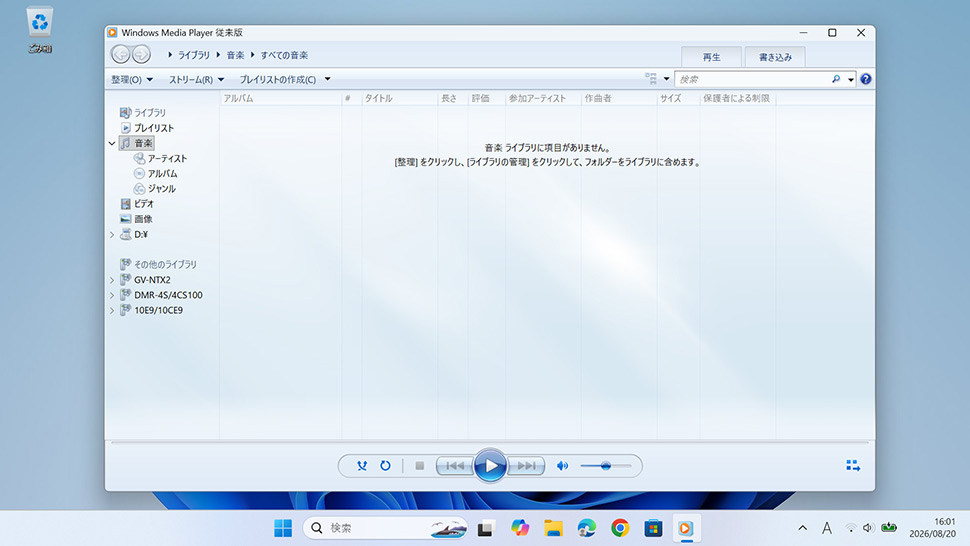
Task: Open the 整理(O) menu
Action: (x=132, y=80)
